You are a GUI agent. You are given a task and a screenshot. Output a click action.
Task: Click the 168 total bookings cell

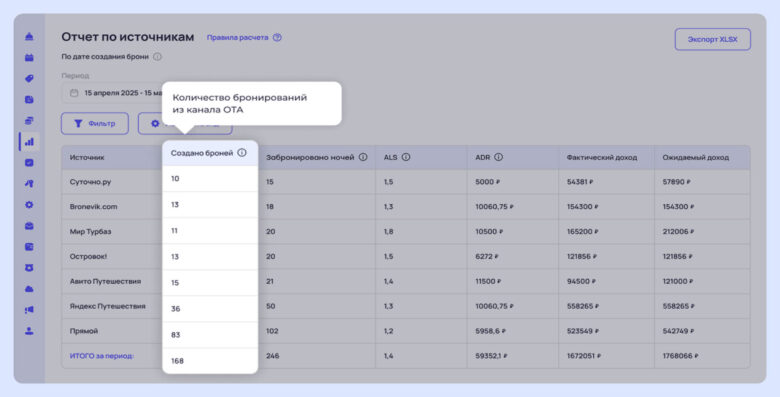click(x=210, y=361)
